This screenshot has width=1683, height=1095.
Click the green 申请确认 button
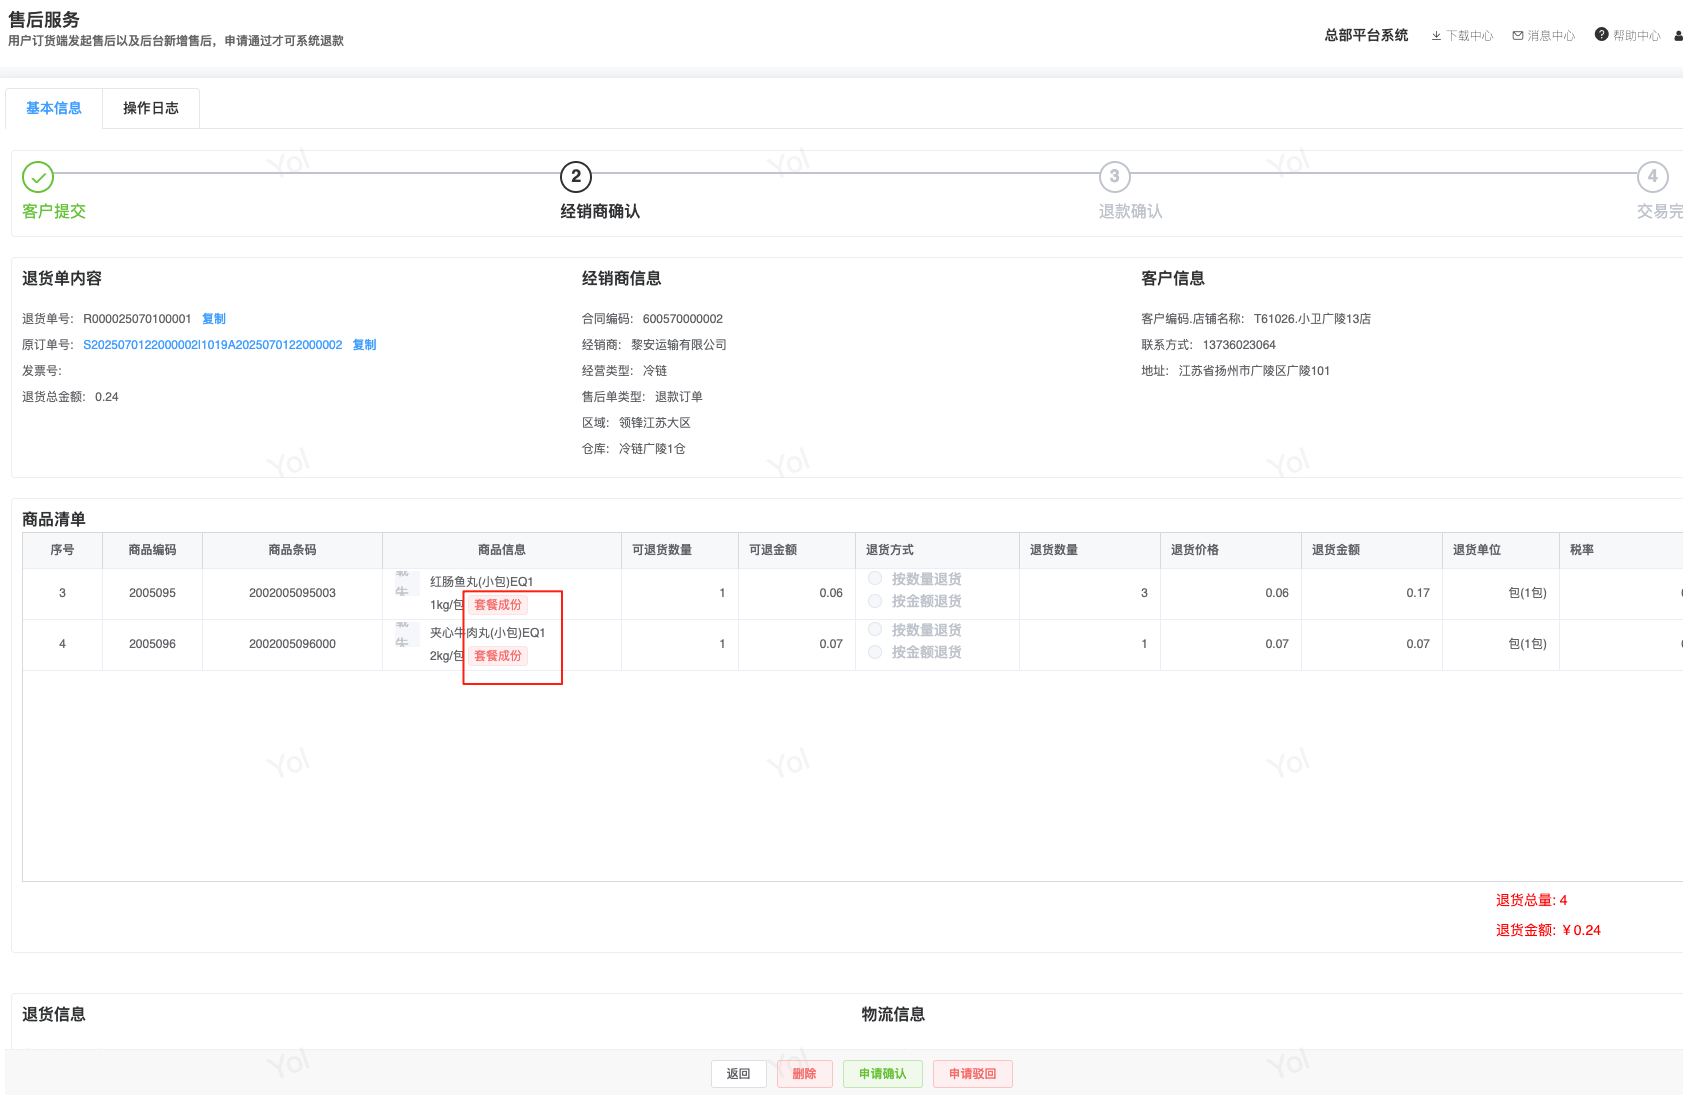[x=882, y=1074]
